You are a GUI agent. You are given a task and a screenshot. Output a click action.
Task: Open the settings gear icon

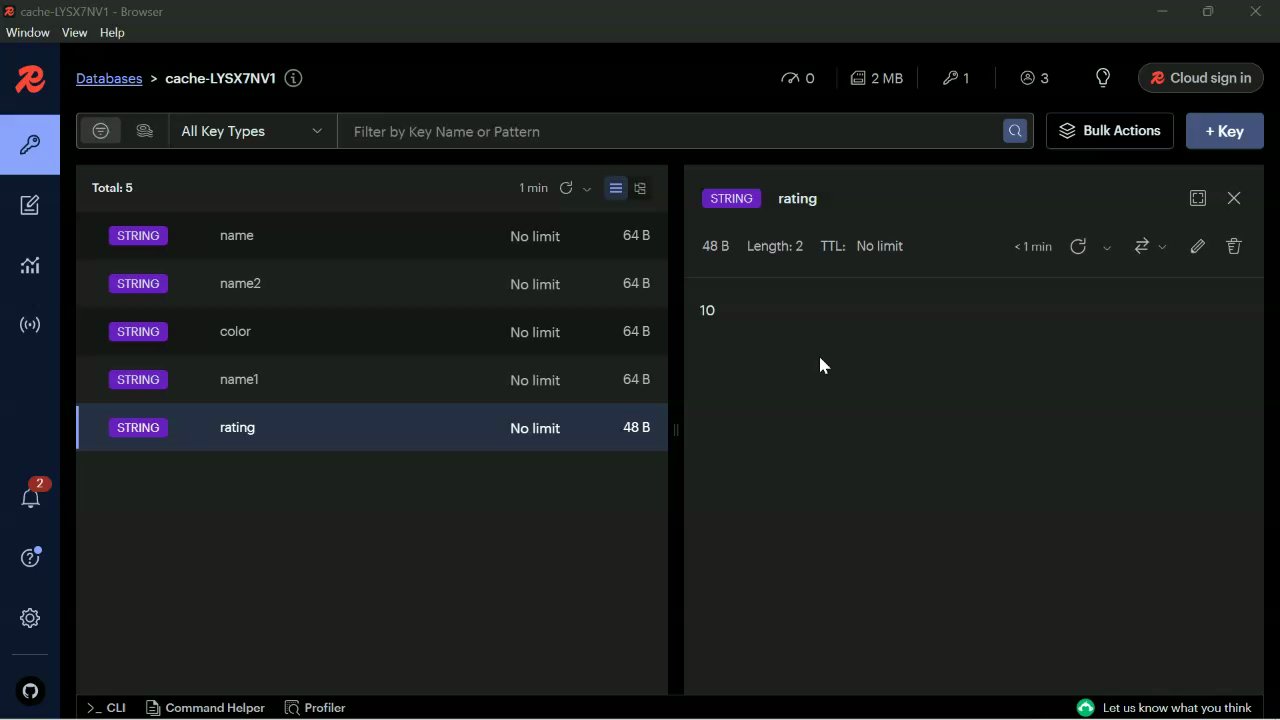30,618
